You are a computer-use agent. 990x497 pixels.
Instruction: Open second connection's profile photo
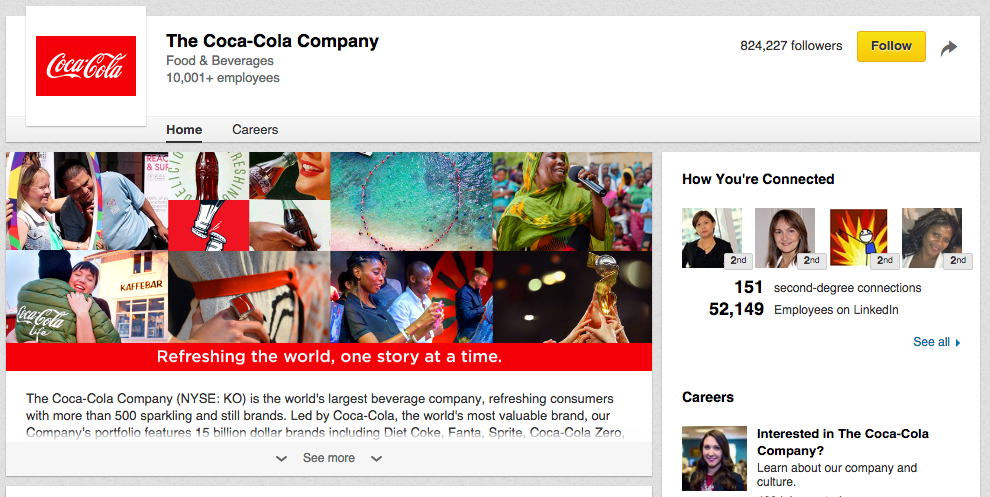(x=784, y=238)
